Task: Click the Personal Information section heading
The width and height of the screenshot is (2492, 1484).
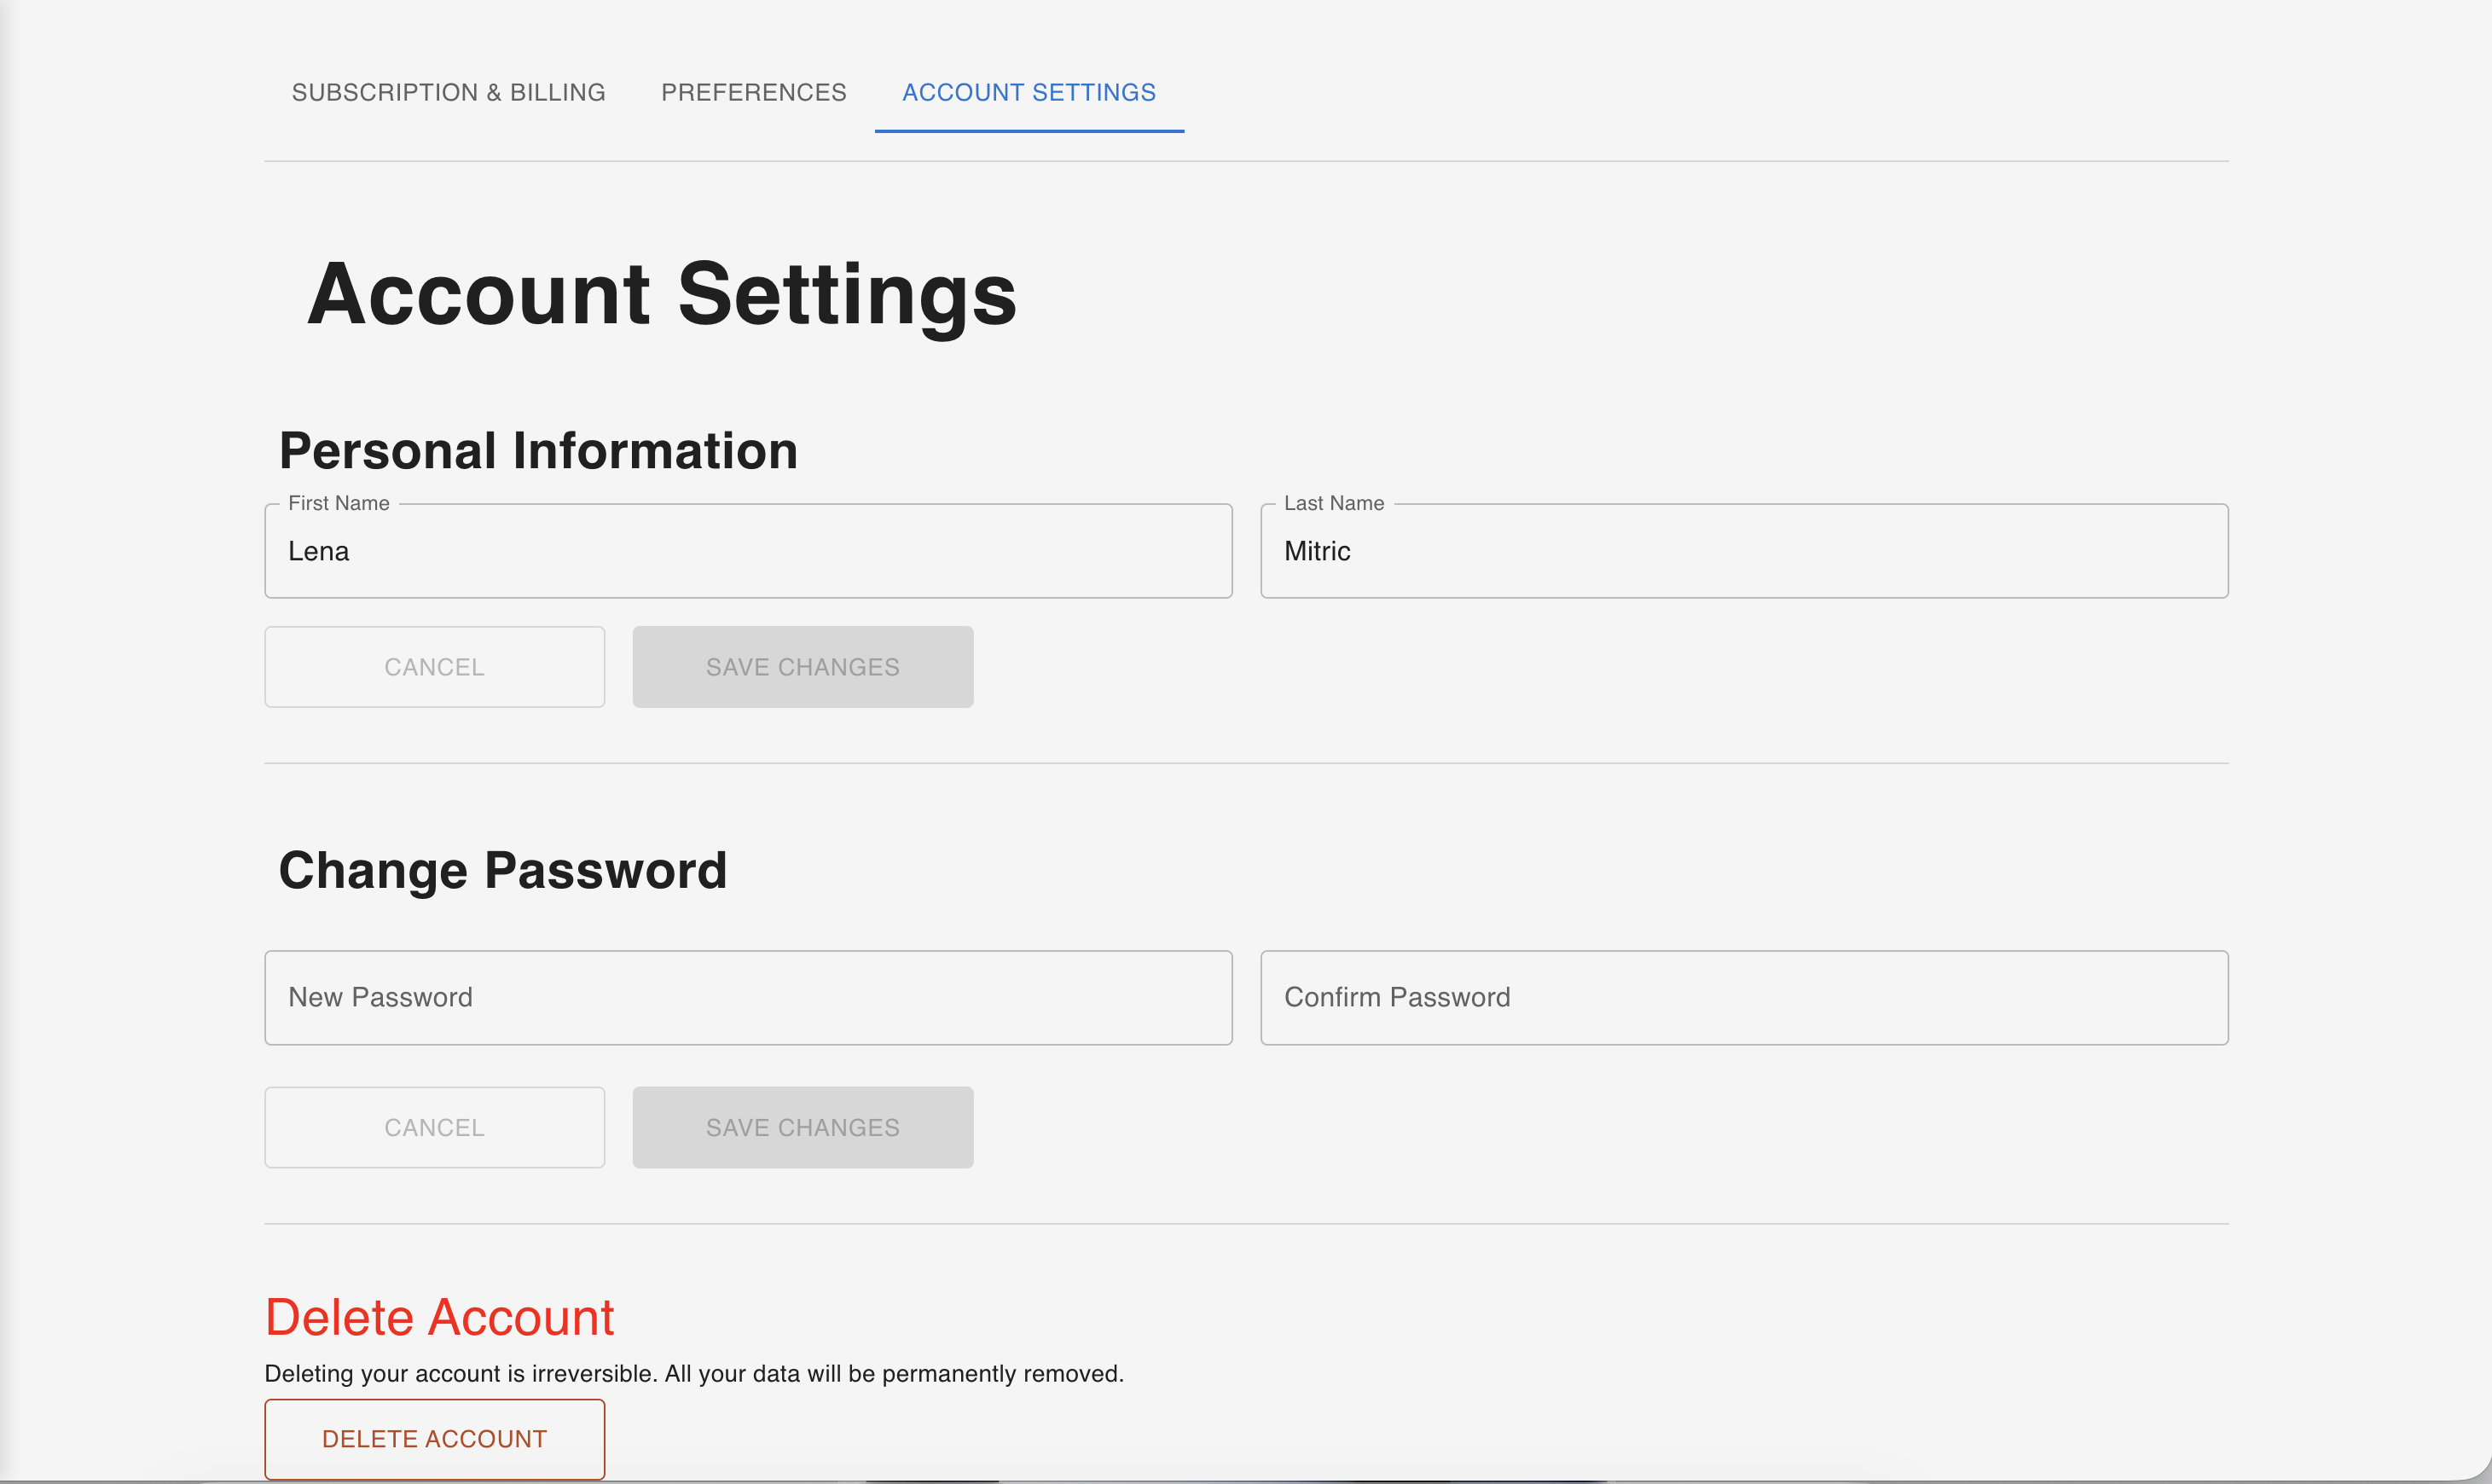Action: pyautogui.click(x=538, y=451)
